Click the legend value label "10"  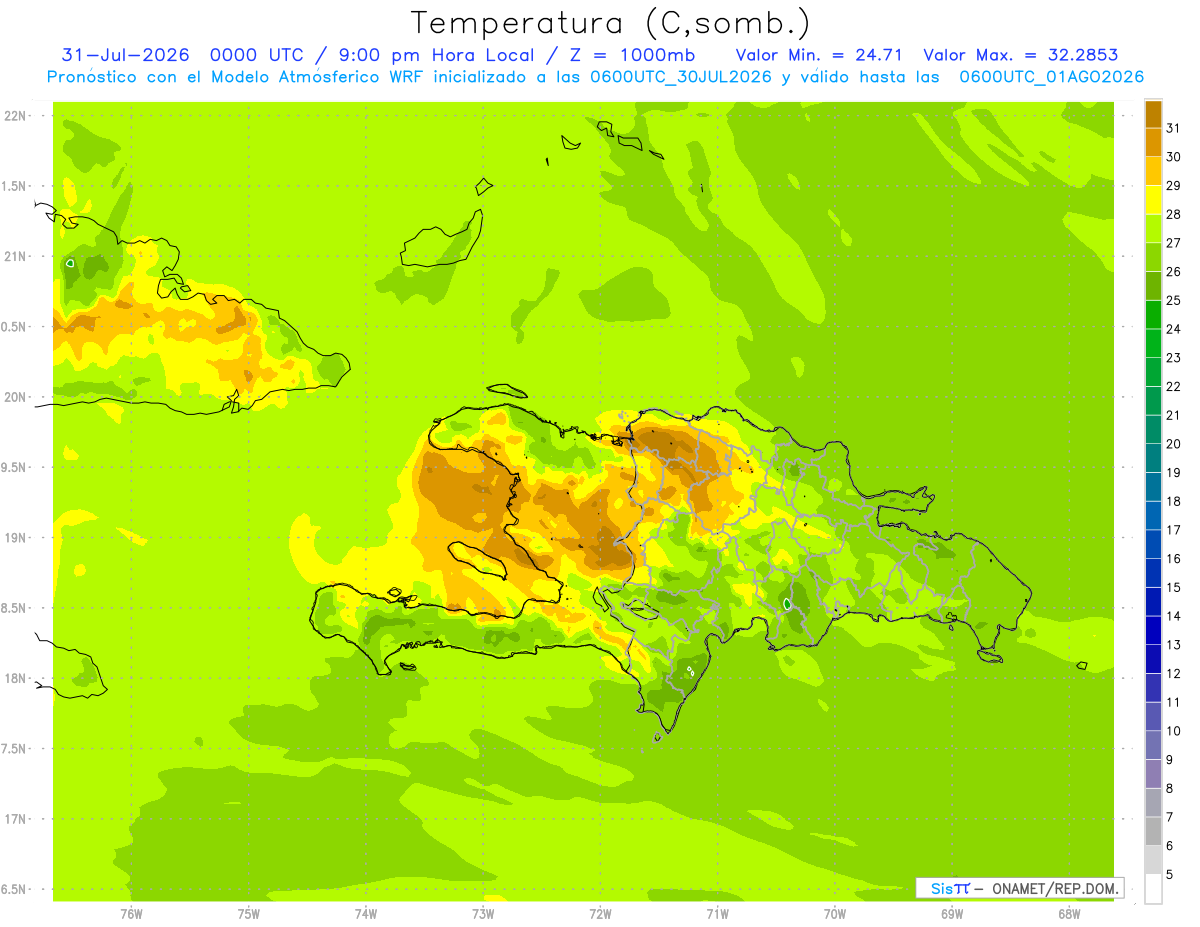coord(1173,731)
